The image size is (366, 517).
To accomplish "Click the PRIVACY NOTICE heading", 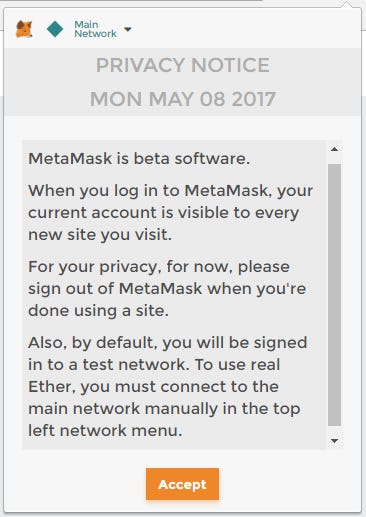I will pos(183,65).
